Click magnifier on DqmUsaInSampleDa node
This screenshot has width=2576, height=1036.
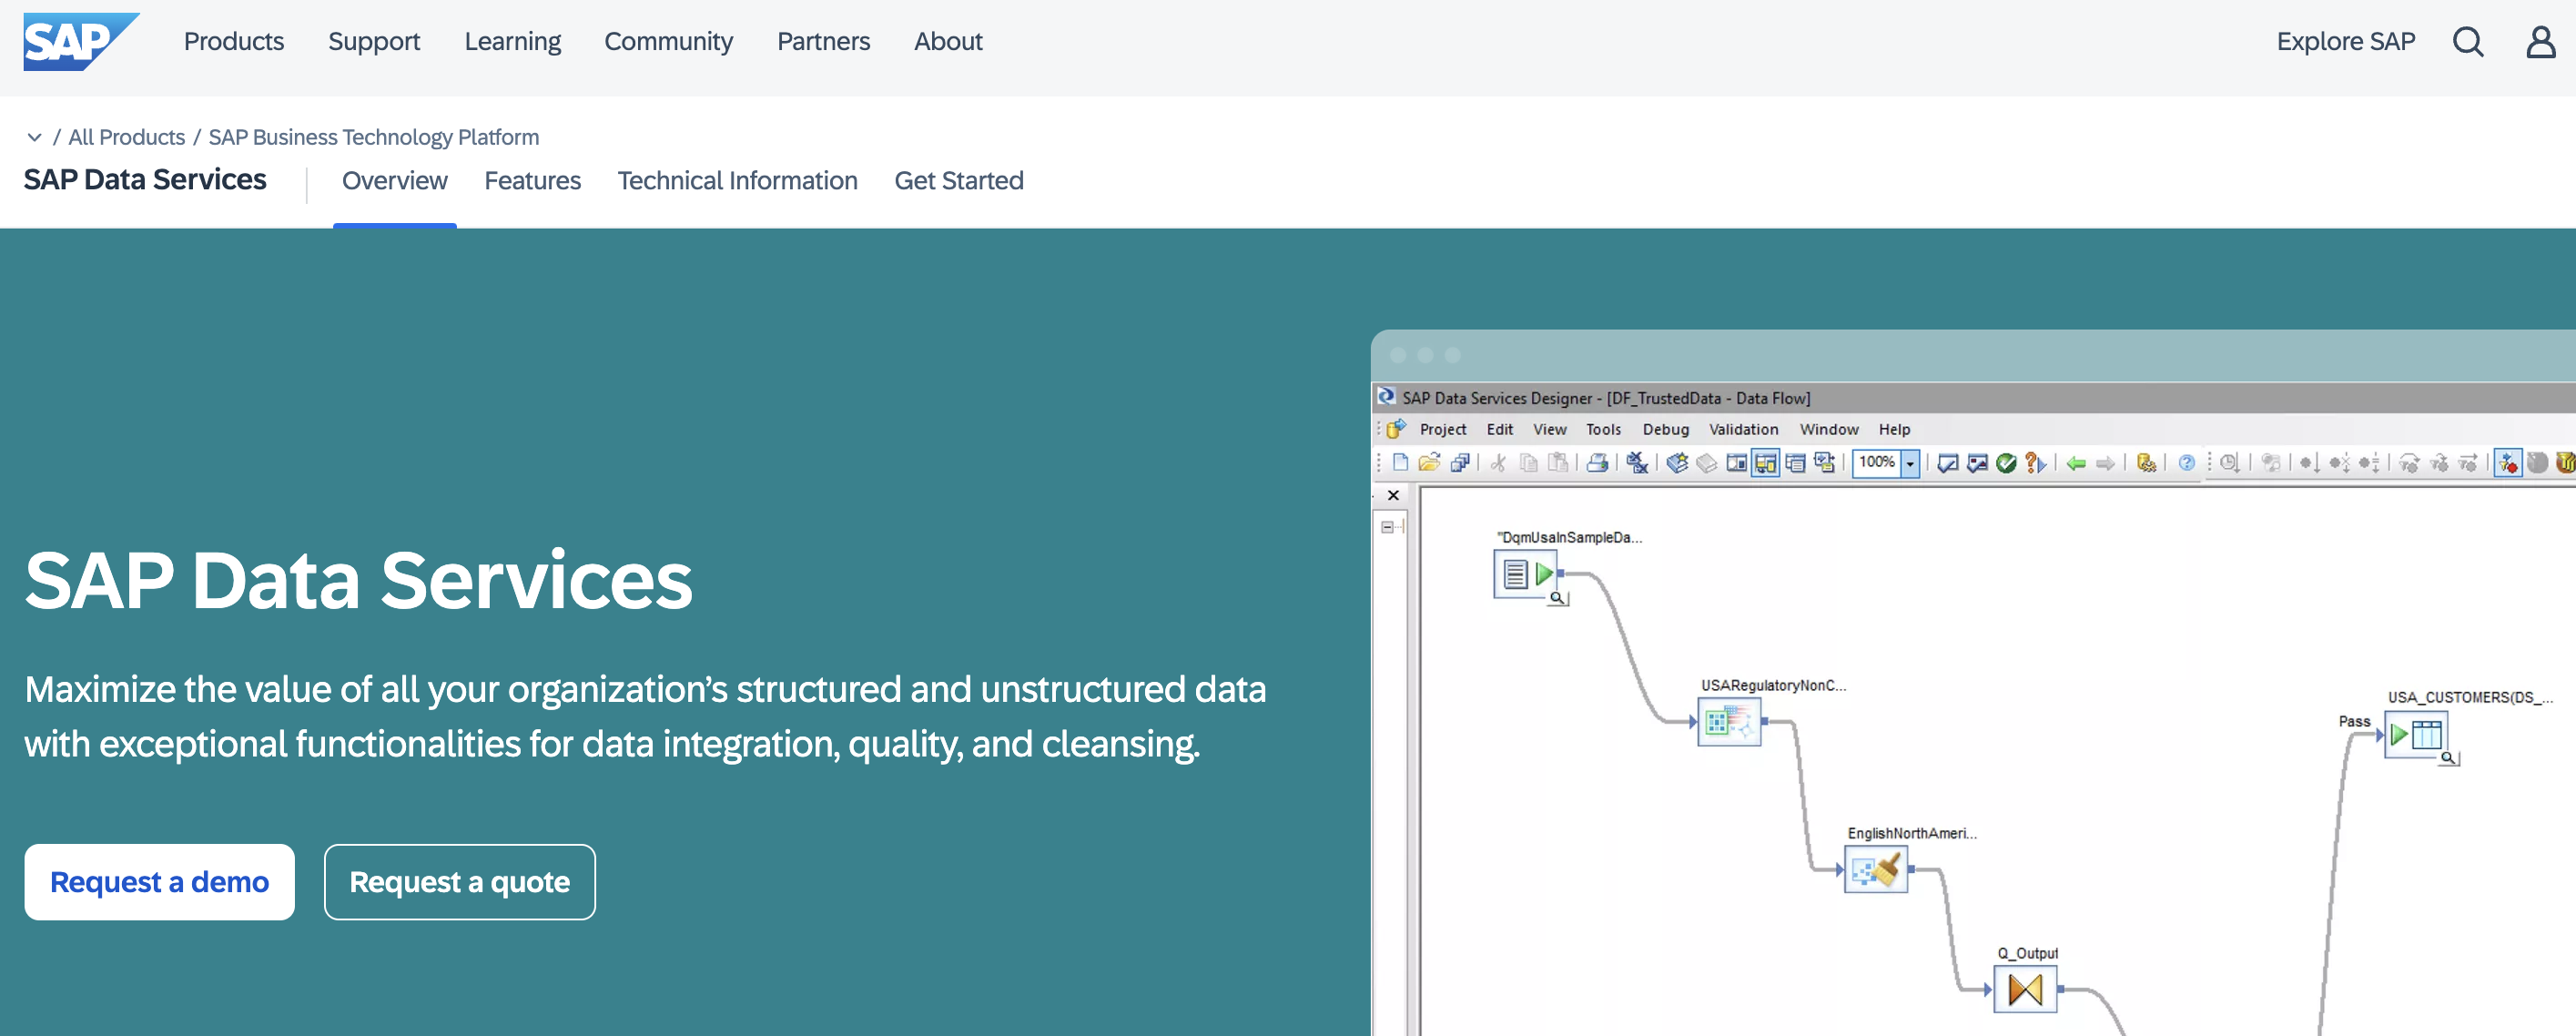tap(1558, 598)
